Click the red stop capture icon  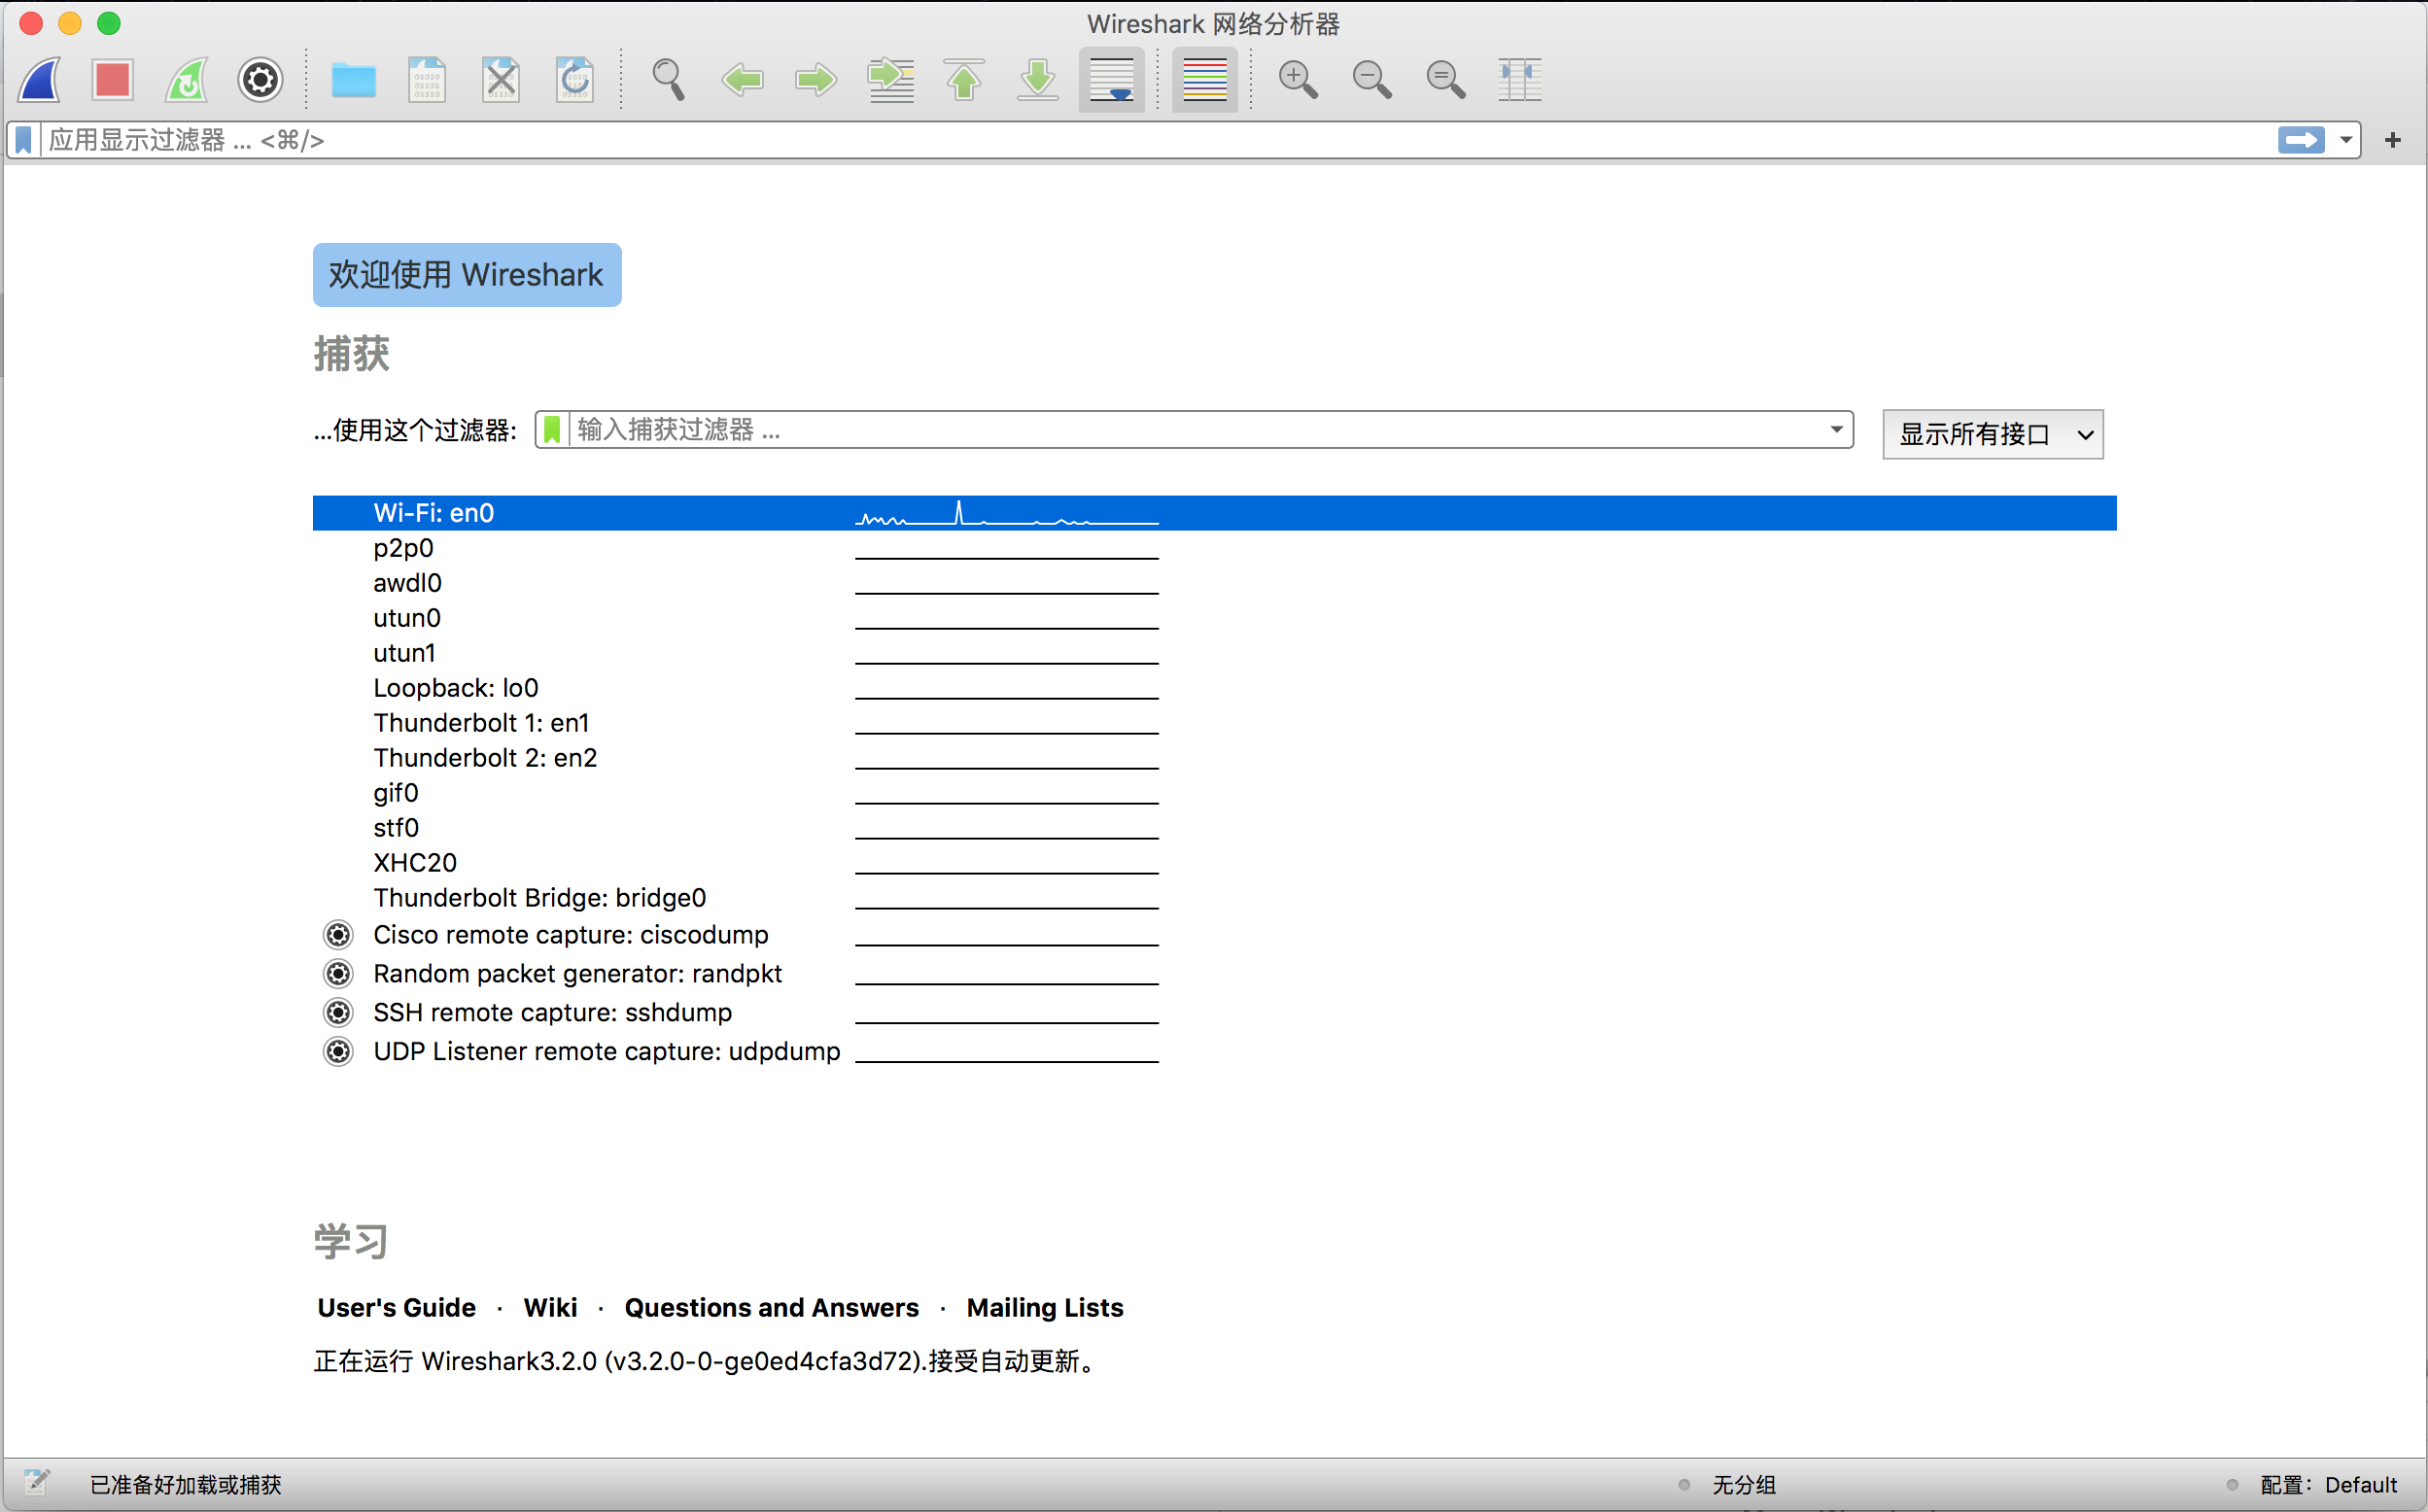click(x=112, y=80)
